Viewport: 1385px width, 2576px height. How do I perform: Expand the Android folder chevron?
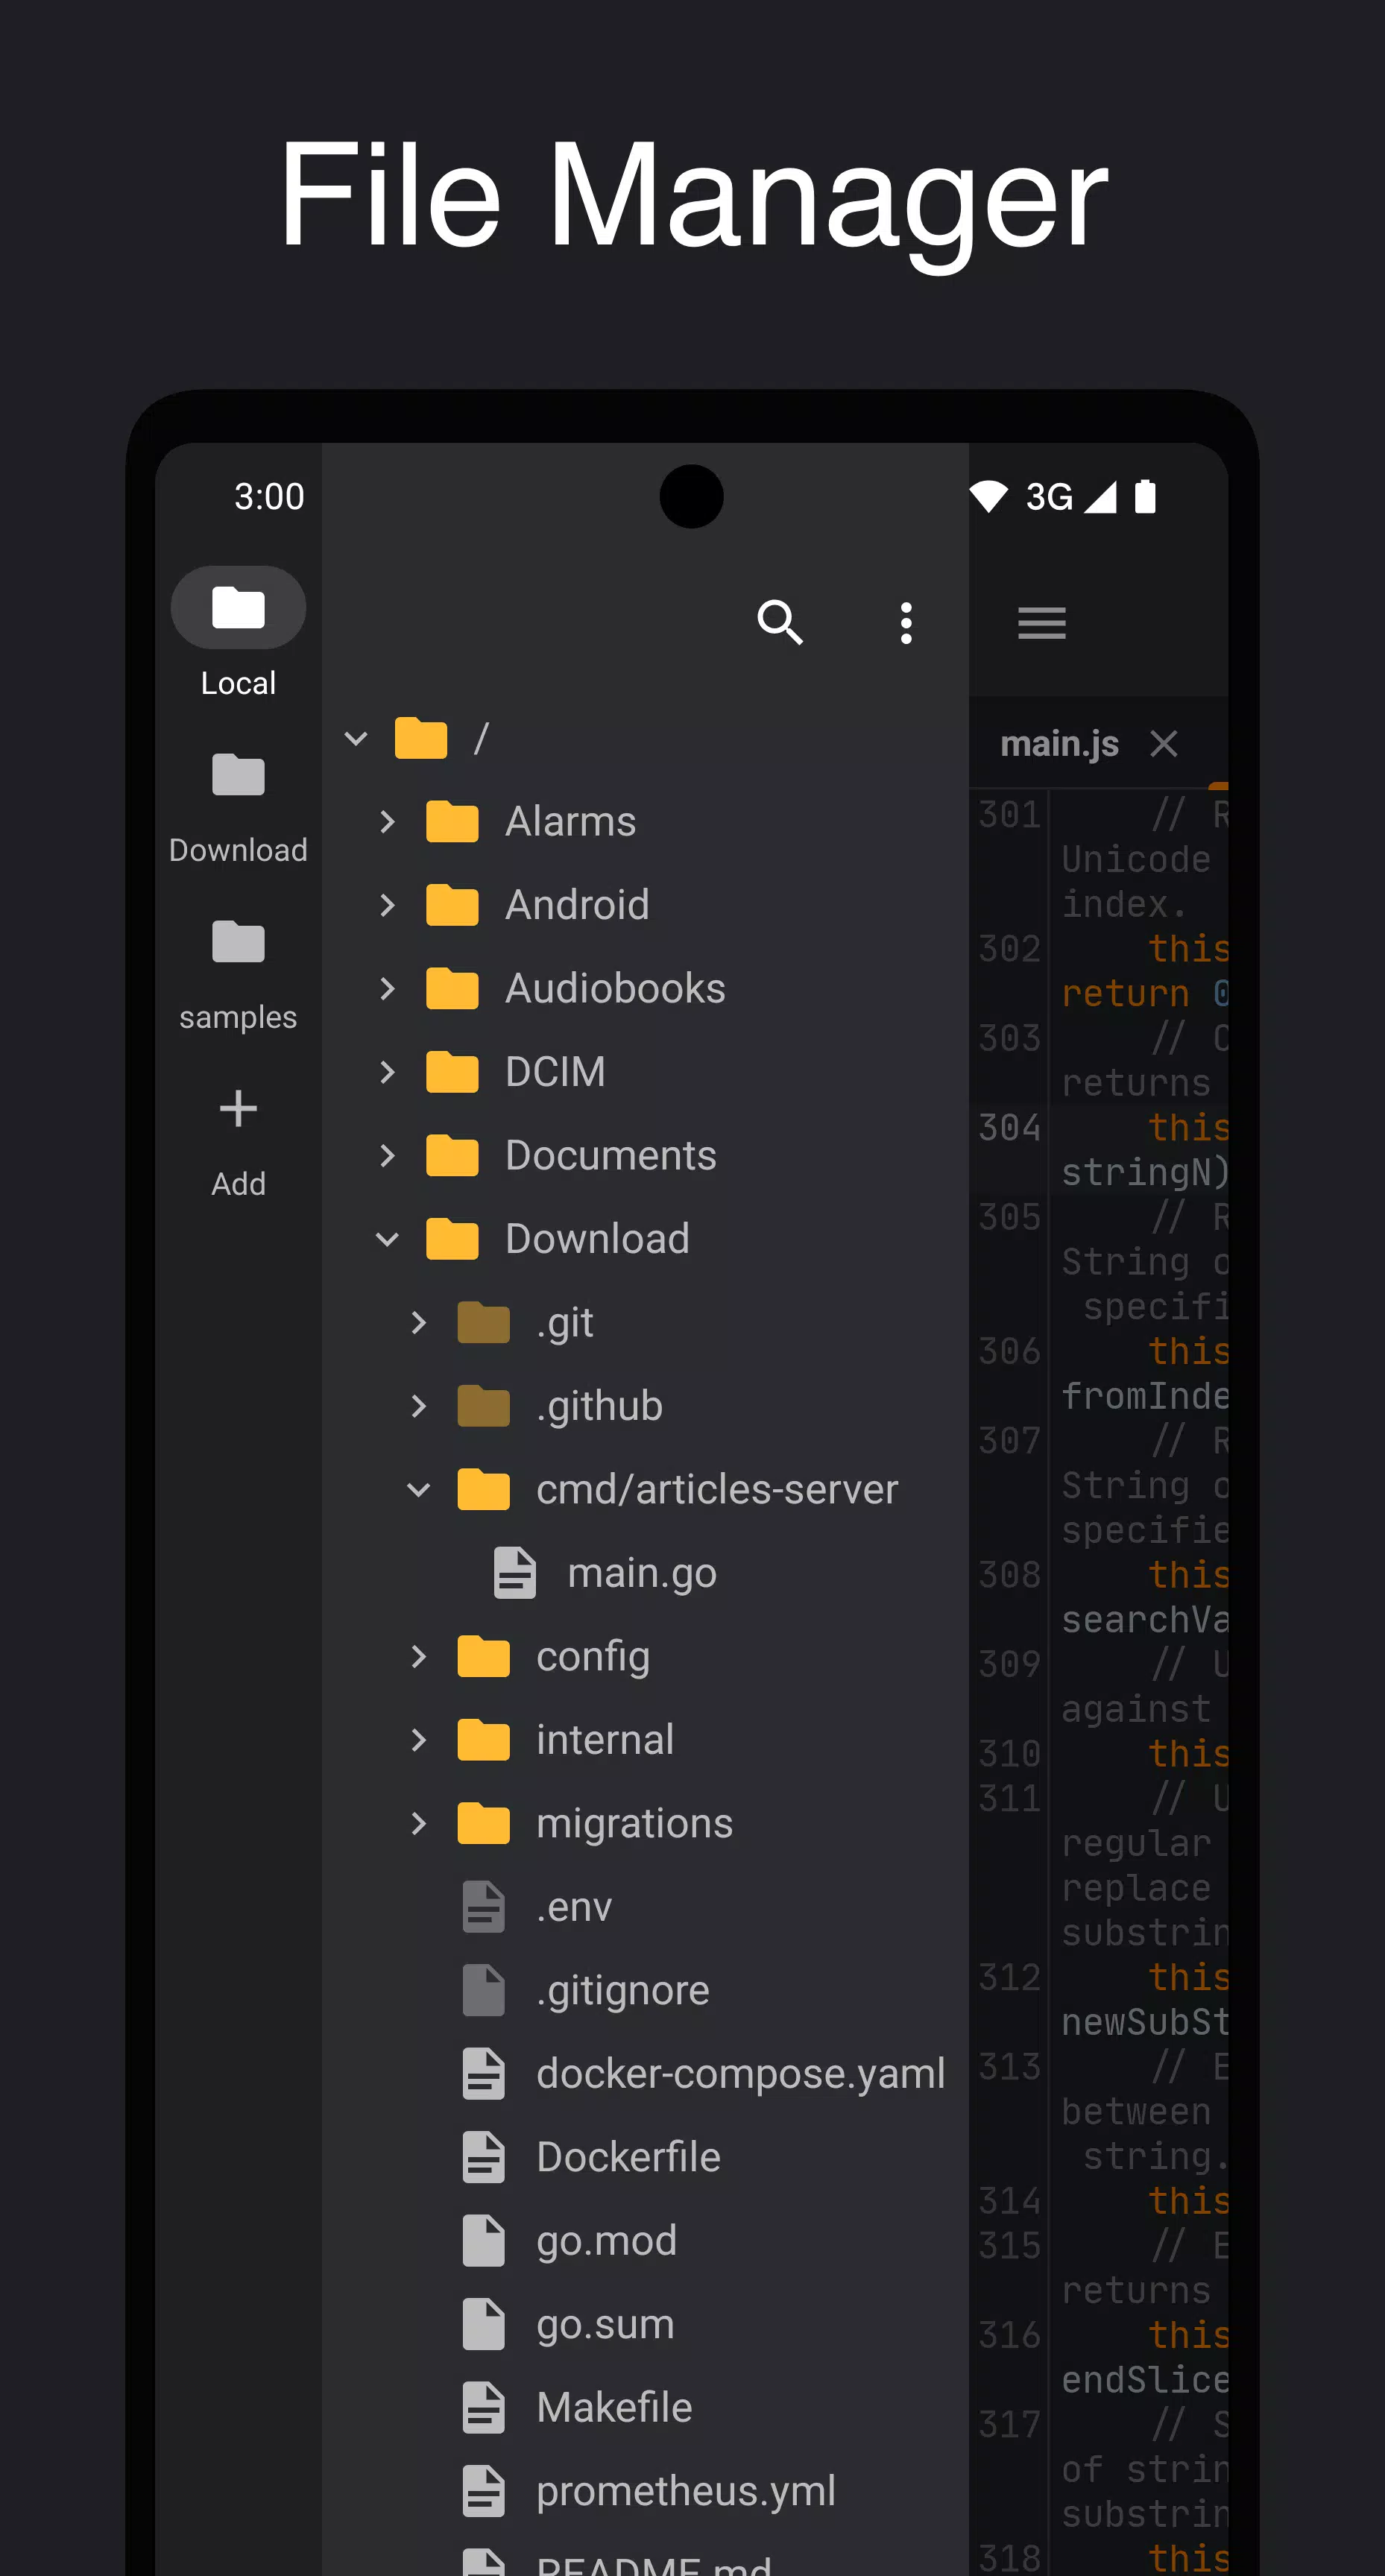[387, 906]
